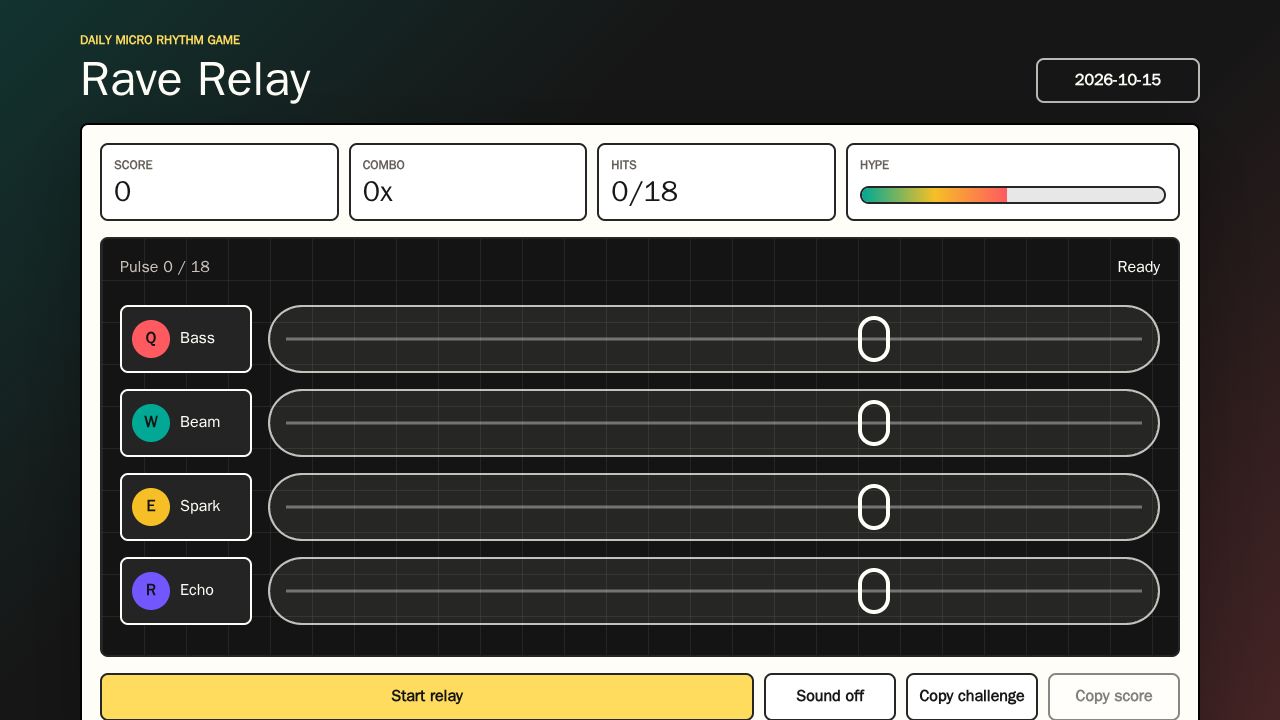Tap the Bass lane button
Image resolution: width=1280 pixels, height=720 pixels.
tap(186, 339)
